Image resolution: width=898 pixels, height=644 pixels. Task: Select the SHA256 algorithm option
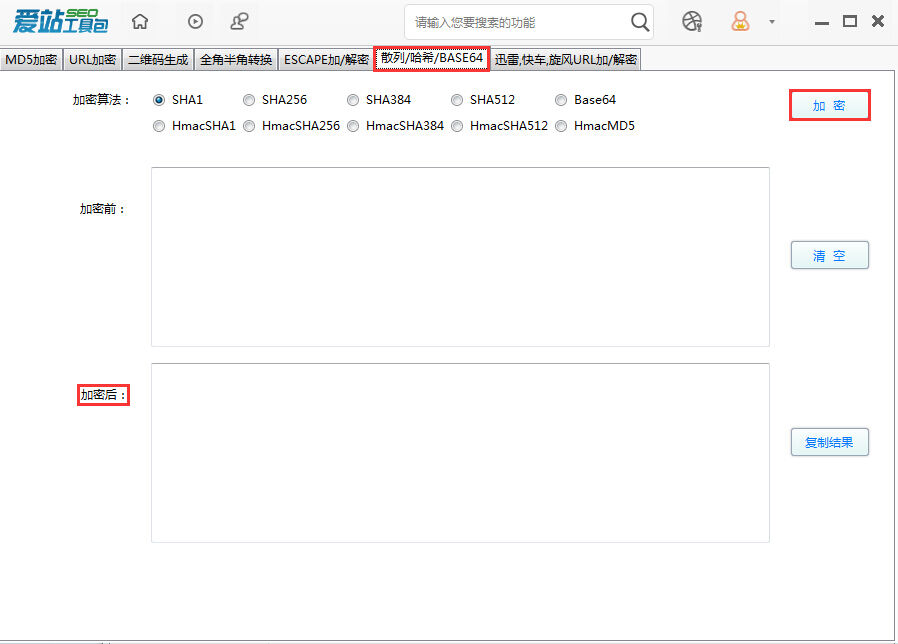(x=249, y=100)
